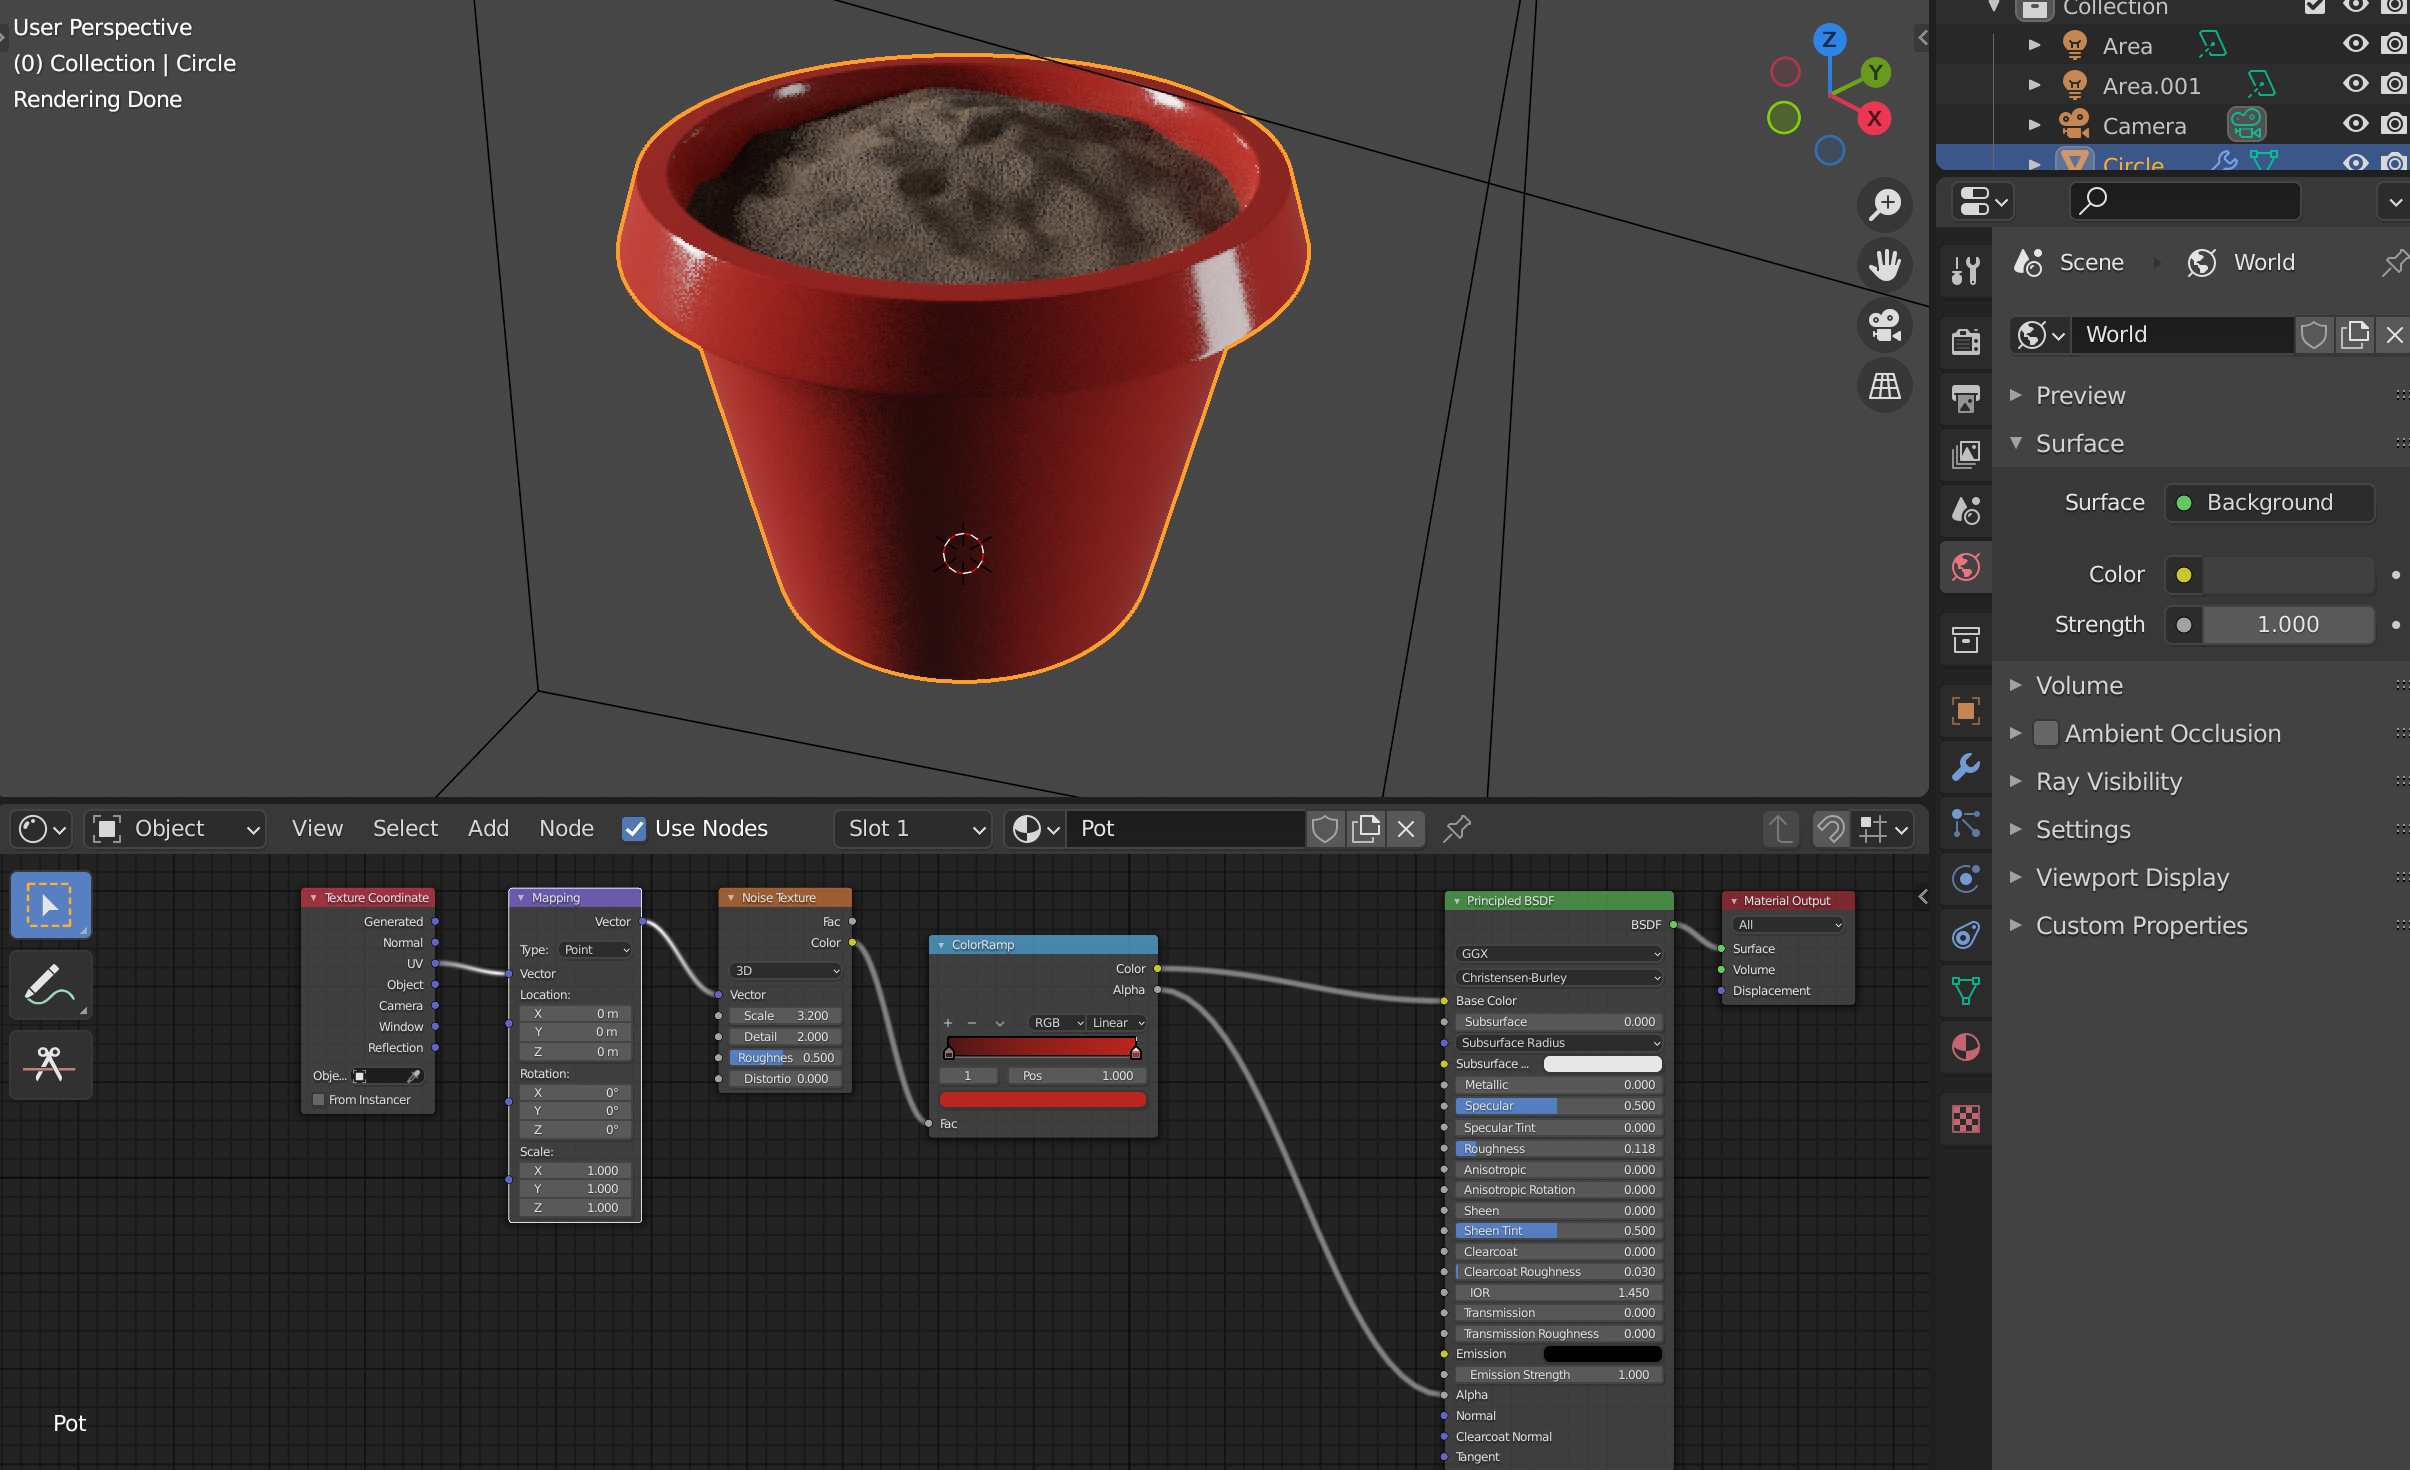Adjust the Roughness slider in Principled BSDF
This screenshot has height=1470, width=2410.
pos(1559,1149)
